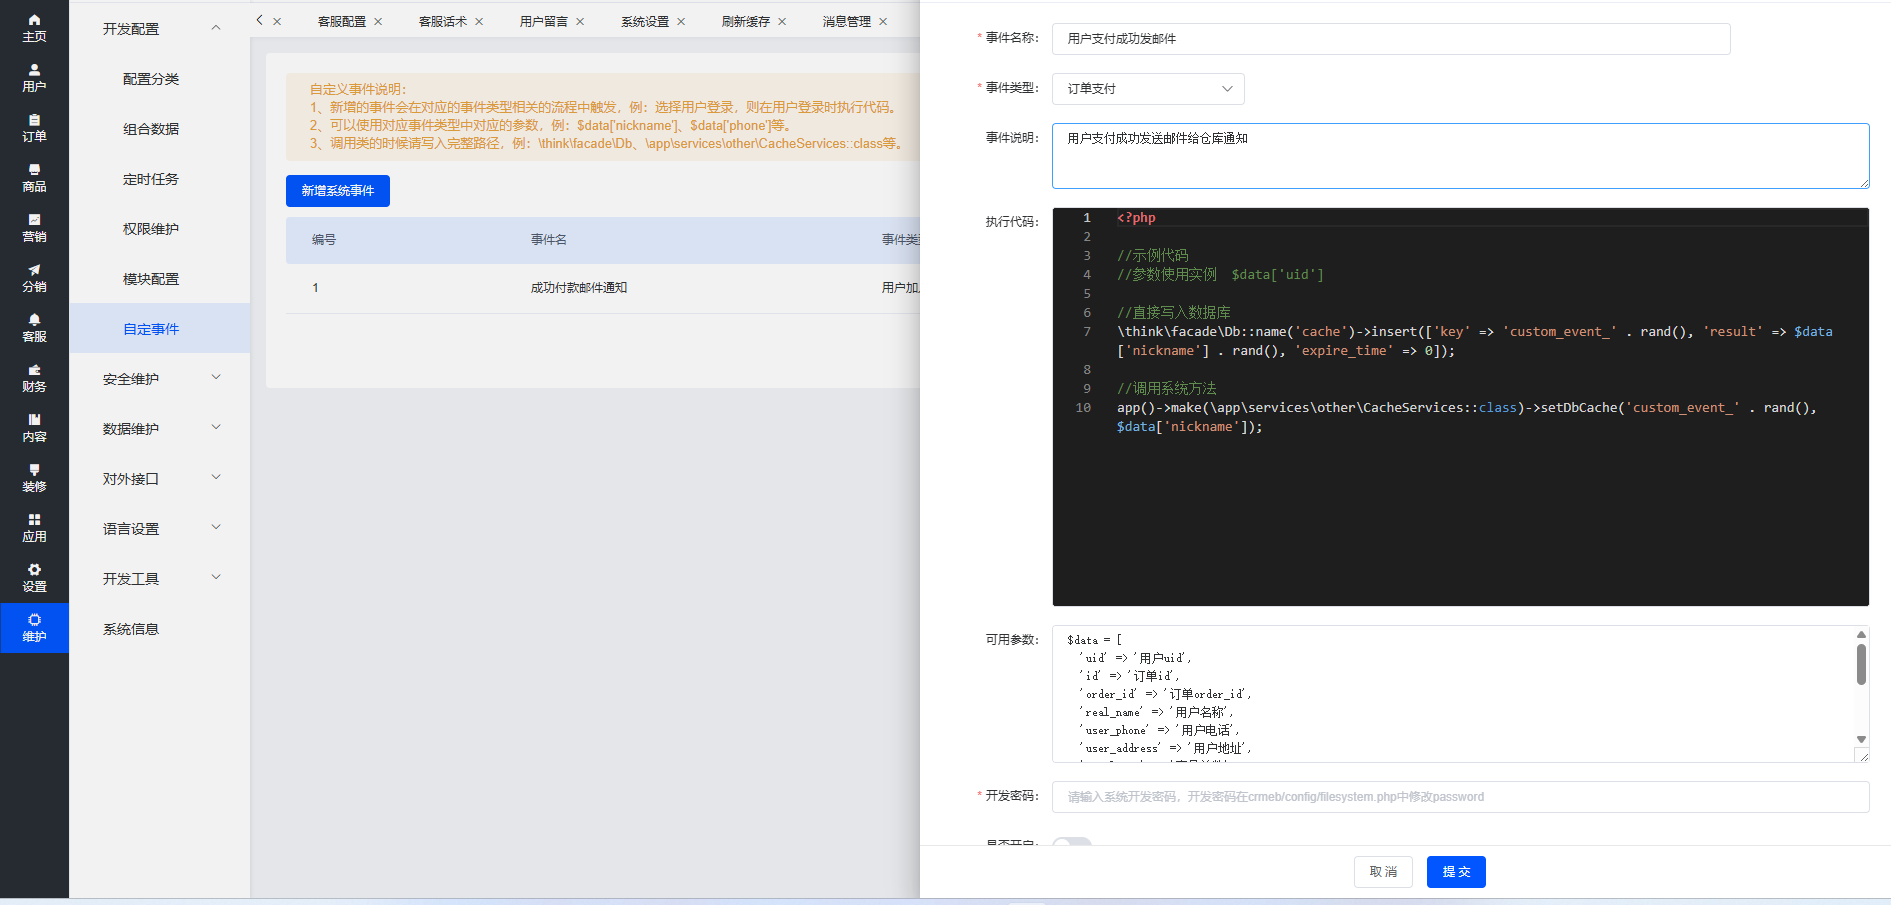This screenshot has width=1891, height=905.
Task: Click the 提交 submit button
Action: [x=1455, y=872]
